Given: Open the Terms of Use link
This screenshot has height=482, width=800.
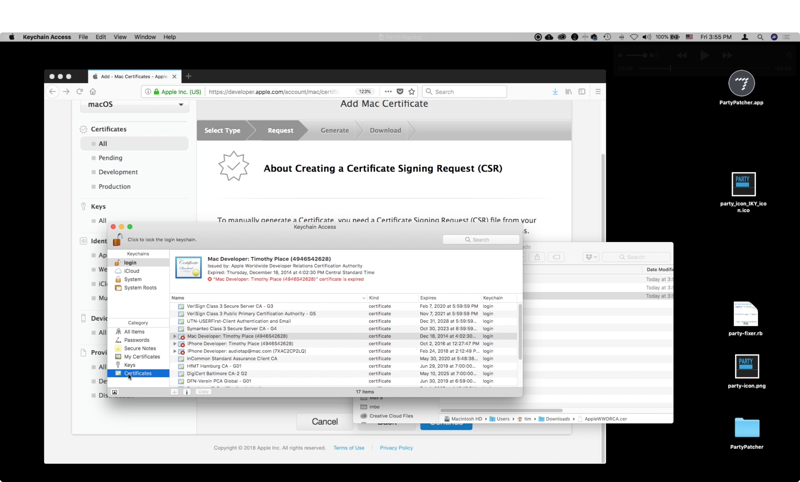Looking at the screenshot, I should pyautogui.click(x=349, y=448).
